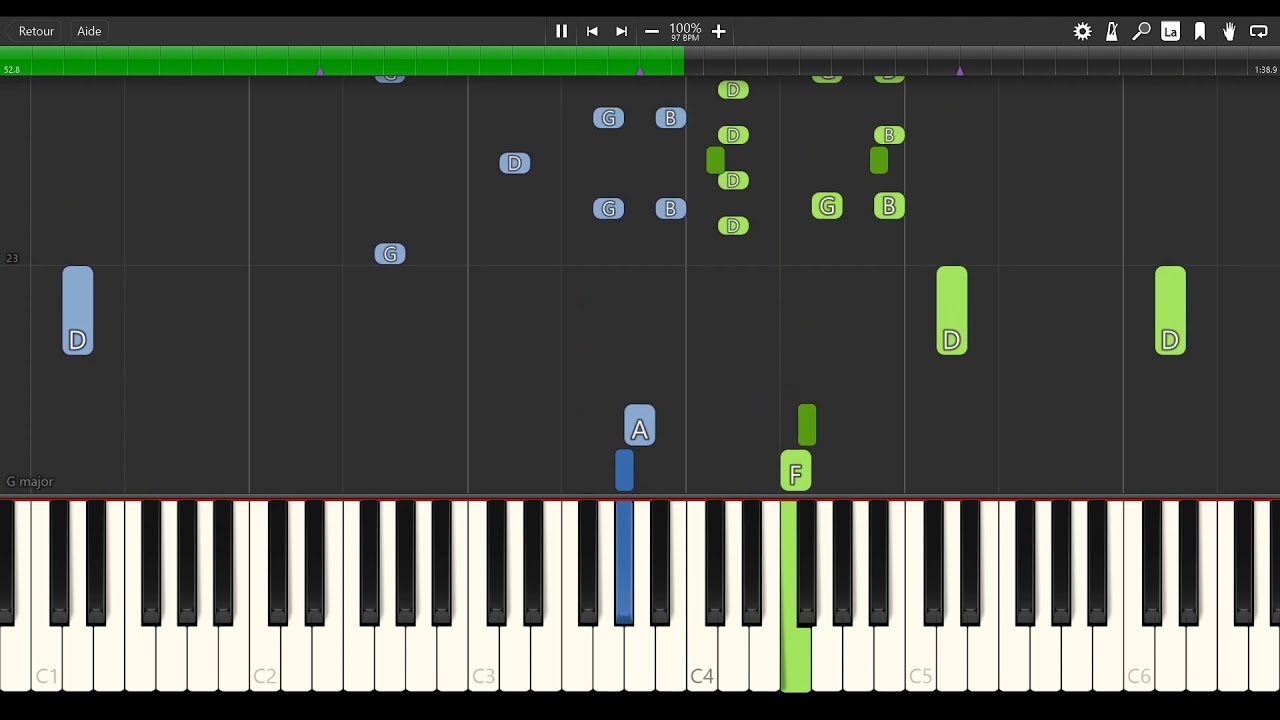Increase playback speed with plus icon
Image resolution: width=1280 pixels, height=720 pixels.
[718, 31]
